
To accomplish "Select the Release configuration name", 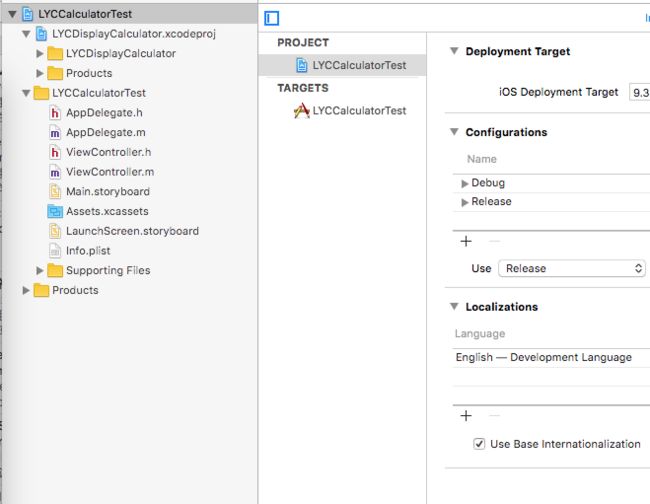I will click(491, 201).
